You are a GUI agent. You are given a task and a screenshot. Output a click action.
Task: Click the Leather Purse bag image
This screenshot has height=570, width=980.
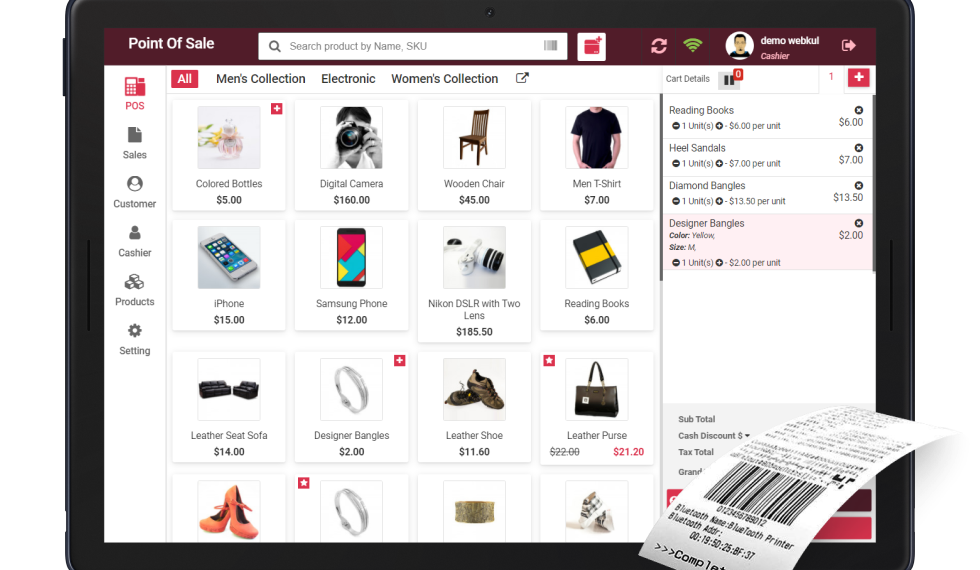597,389
